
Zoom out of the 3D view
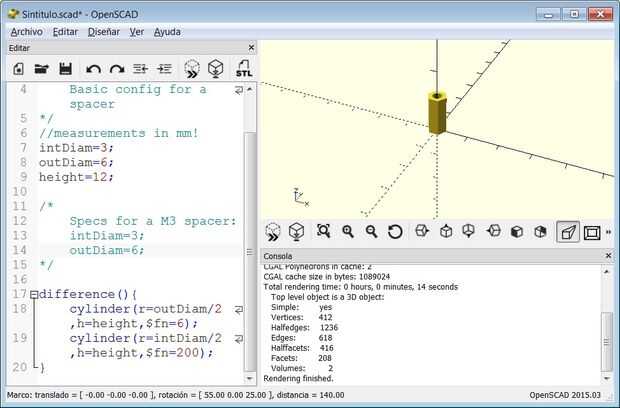pos(371,231)
